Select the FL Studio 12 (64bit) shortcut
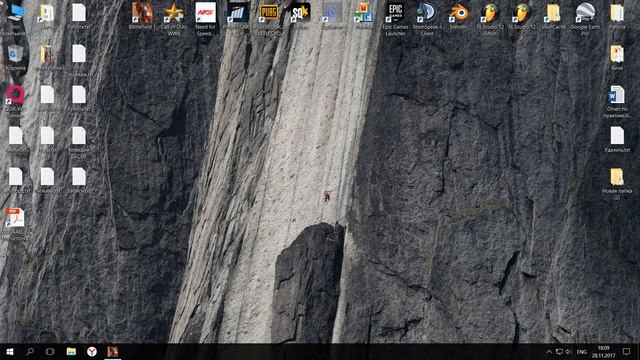The image size is (640, 360). [x=490, y=13]
